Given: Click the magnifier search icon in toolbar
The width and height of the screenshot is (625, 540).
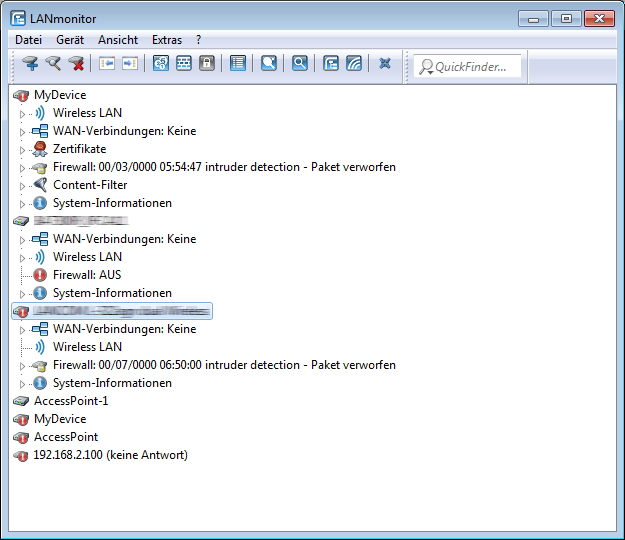Looking at the screenshot, I should (x=299, y=63).
